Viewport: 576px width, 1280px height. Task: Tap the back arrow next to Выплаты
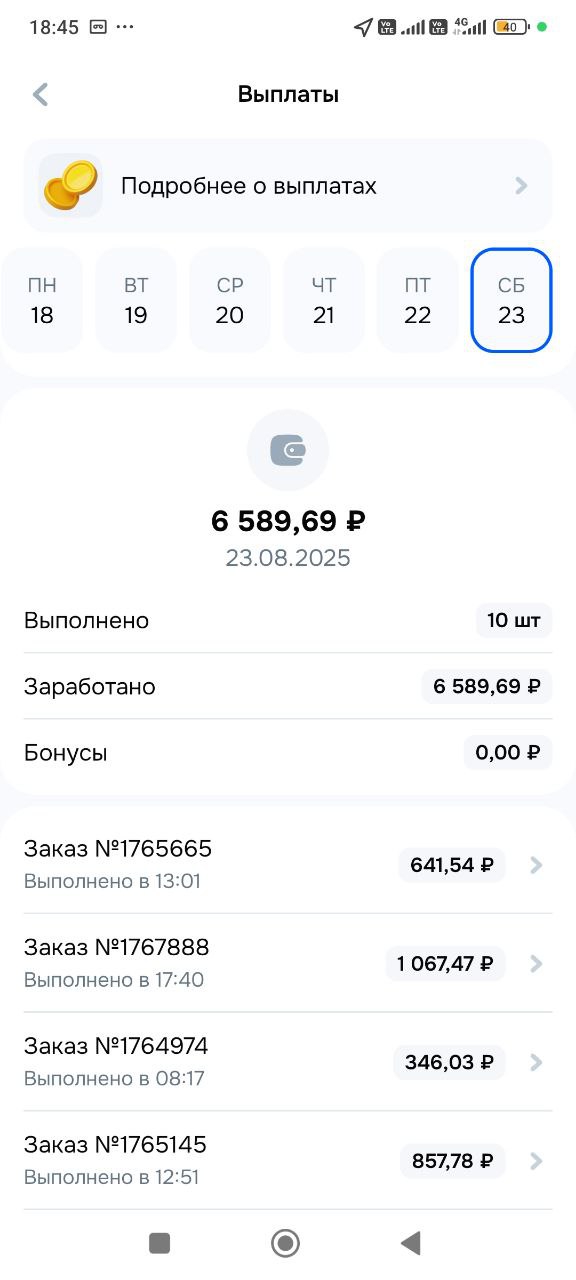(40, 95)
